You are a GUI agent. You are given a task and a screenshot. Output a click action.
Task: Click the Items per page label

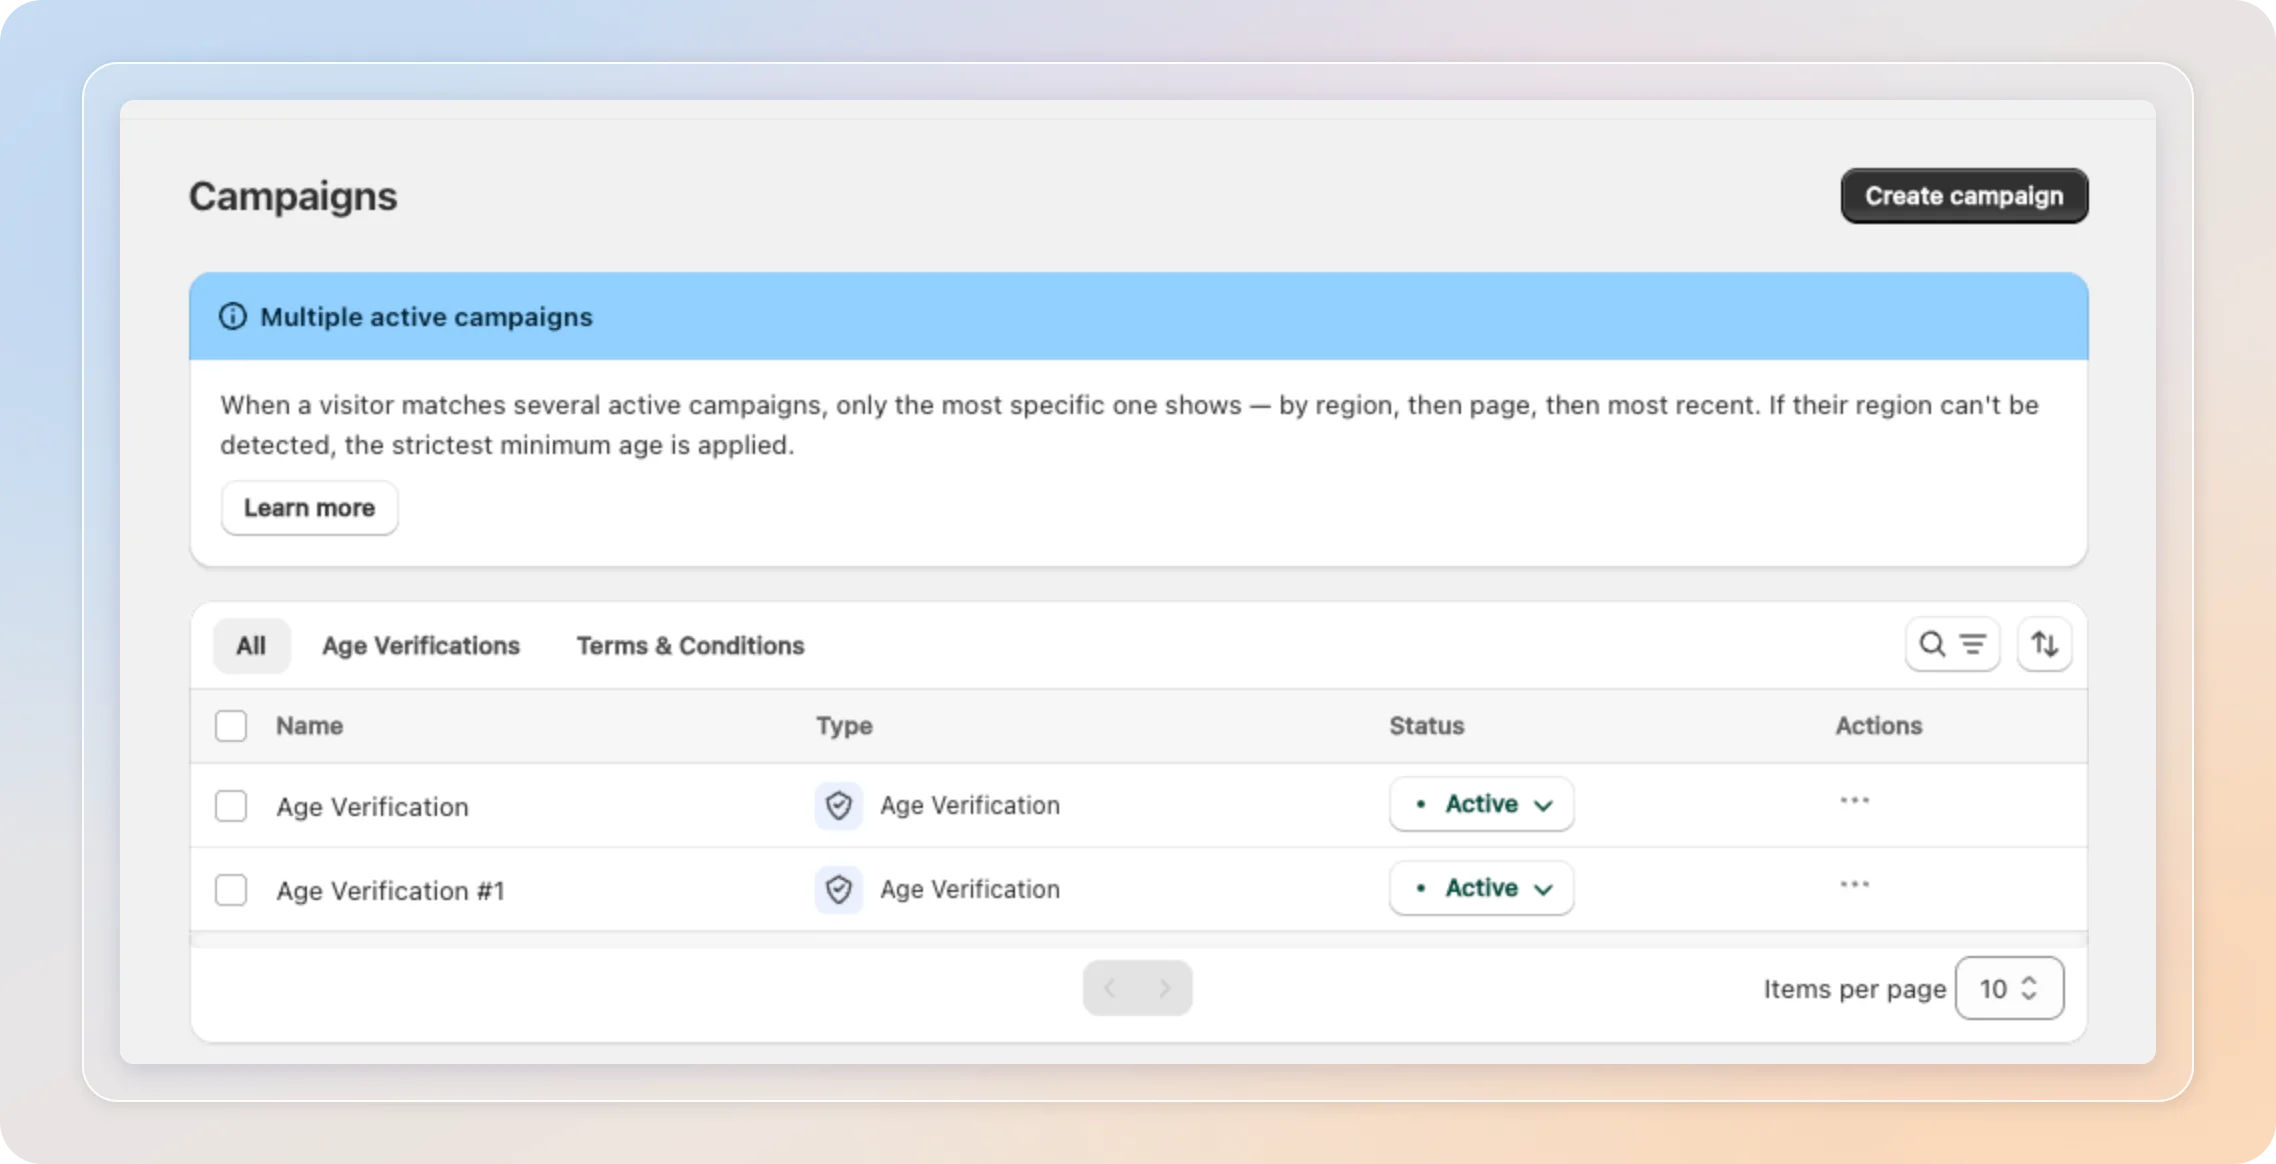(1854, 989)
